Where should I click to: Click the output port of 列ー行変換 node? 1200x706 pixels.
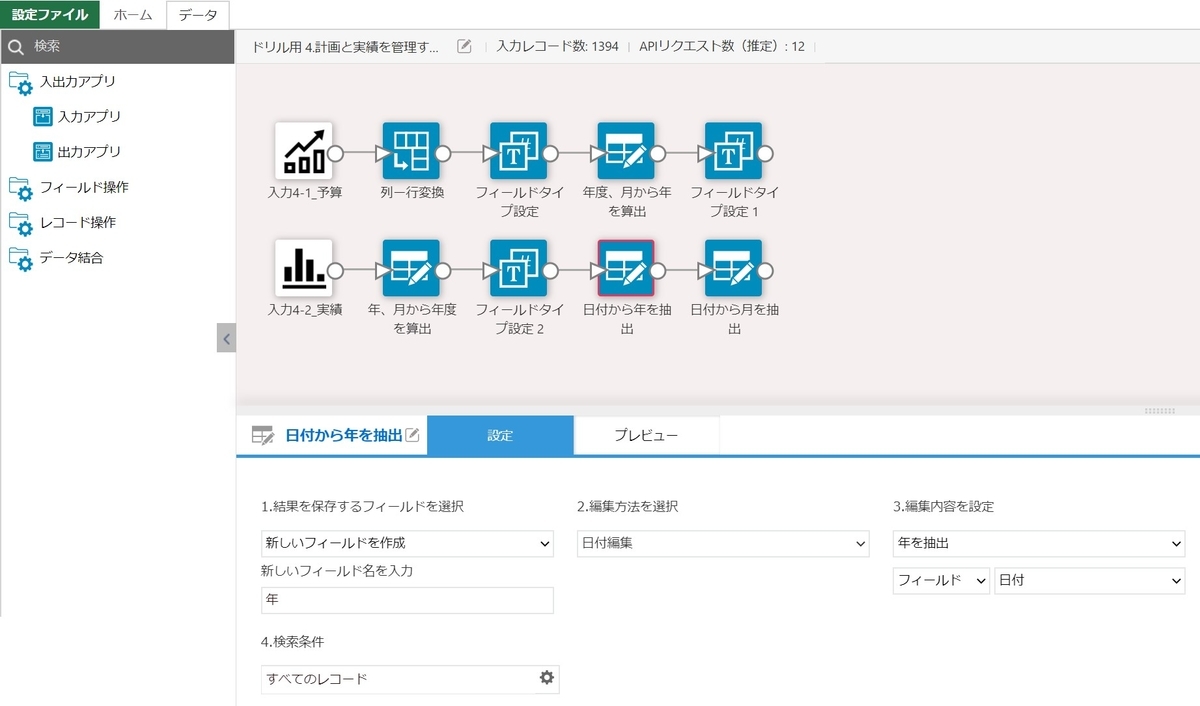pos(443,153)
